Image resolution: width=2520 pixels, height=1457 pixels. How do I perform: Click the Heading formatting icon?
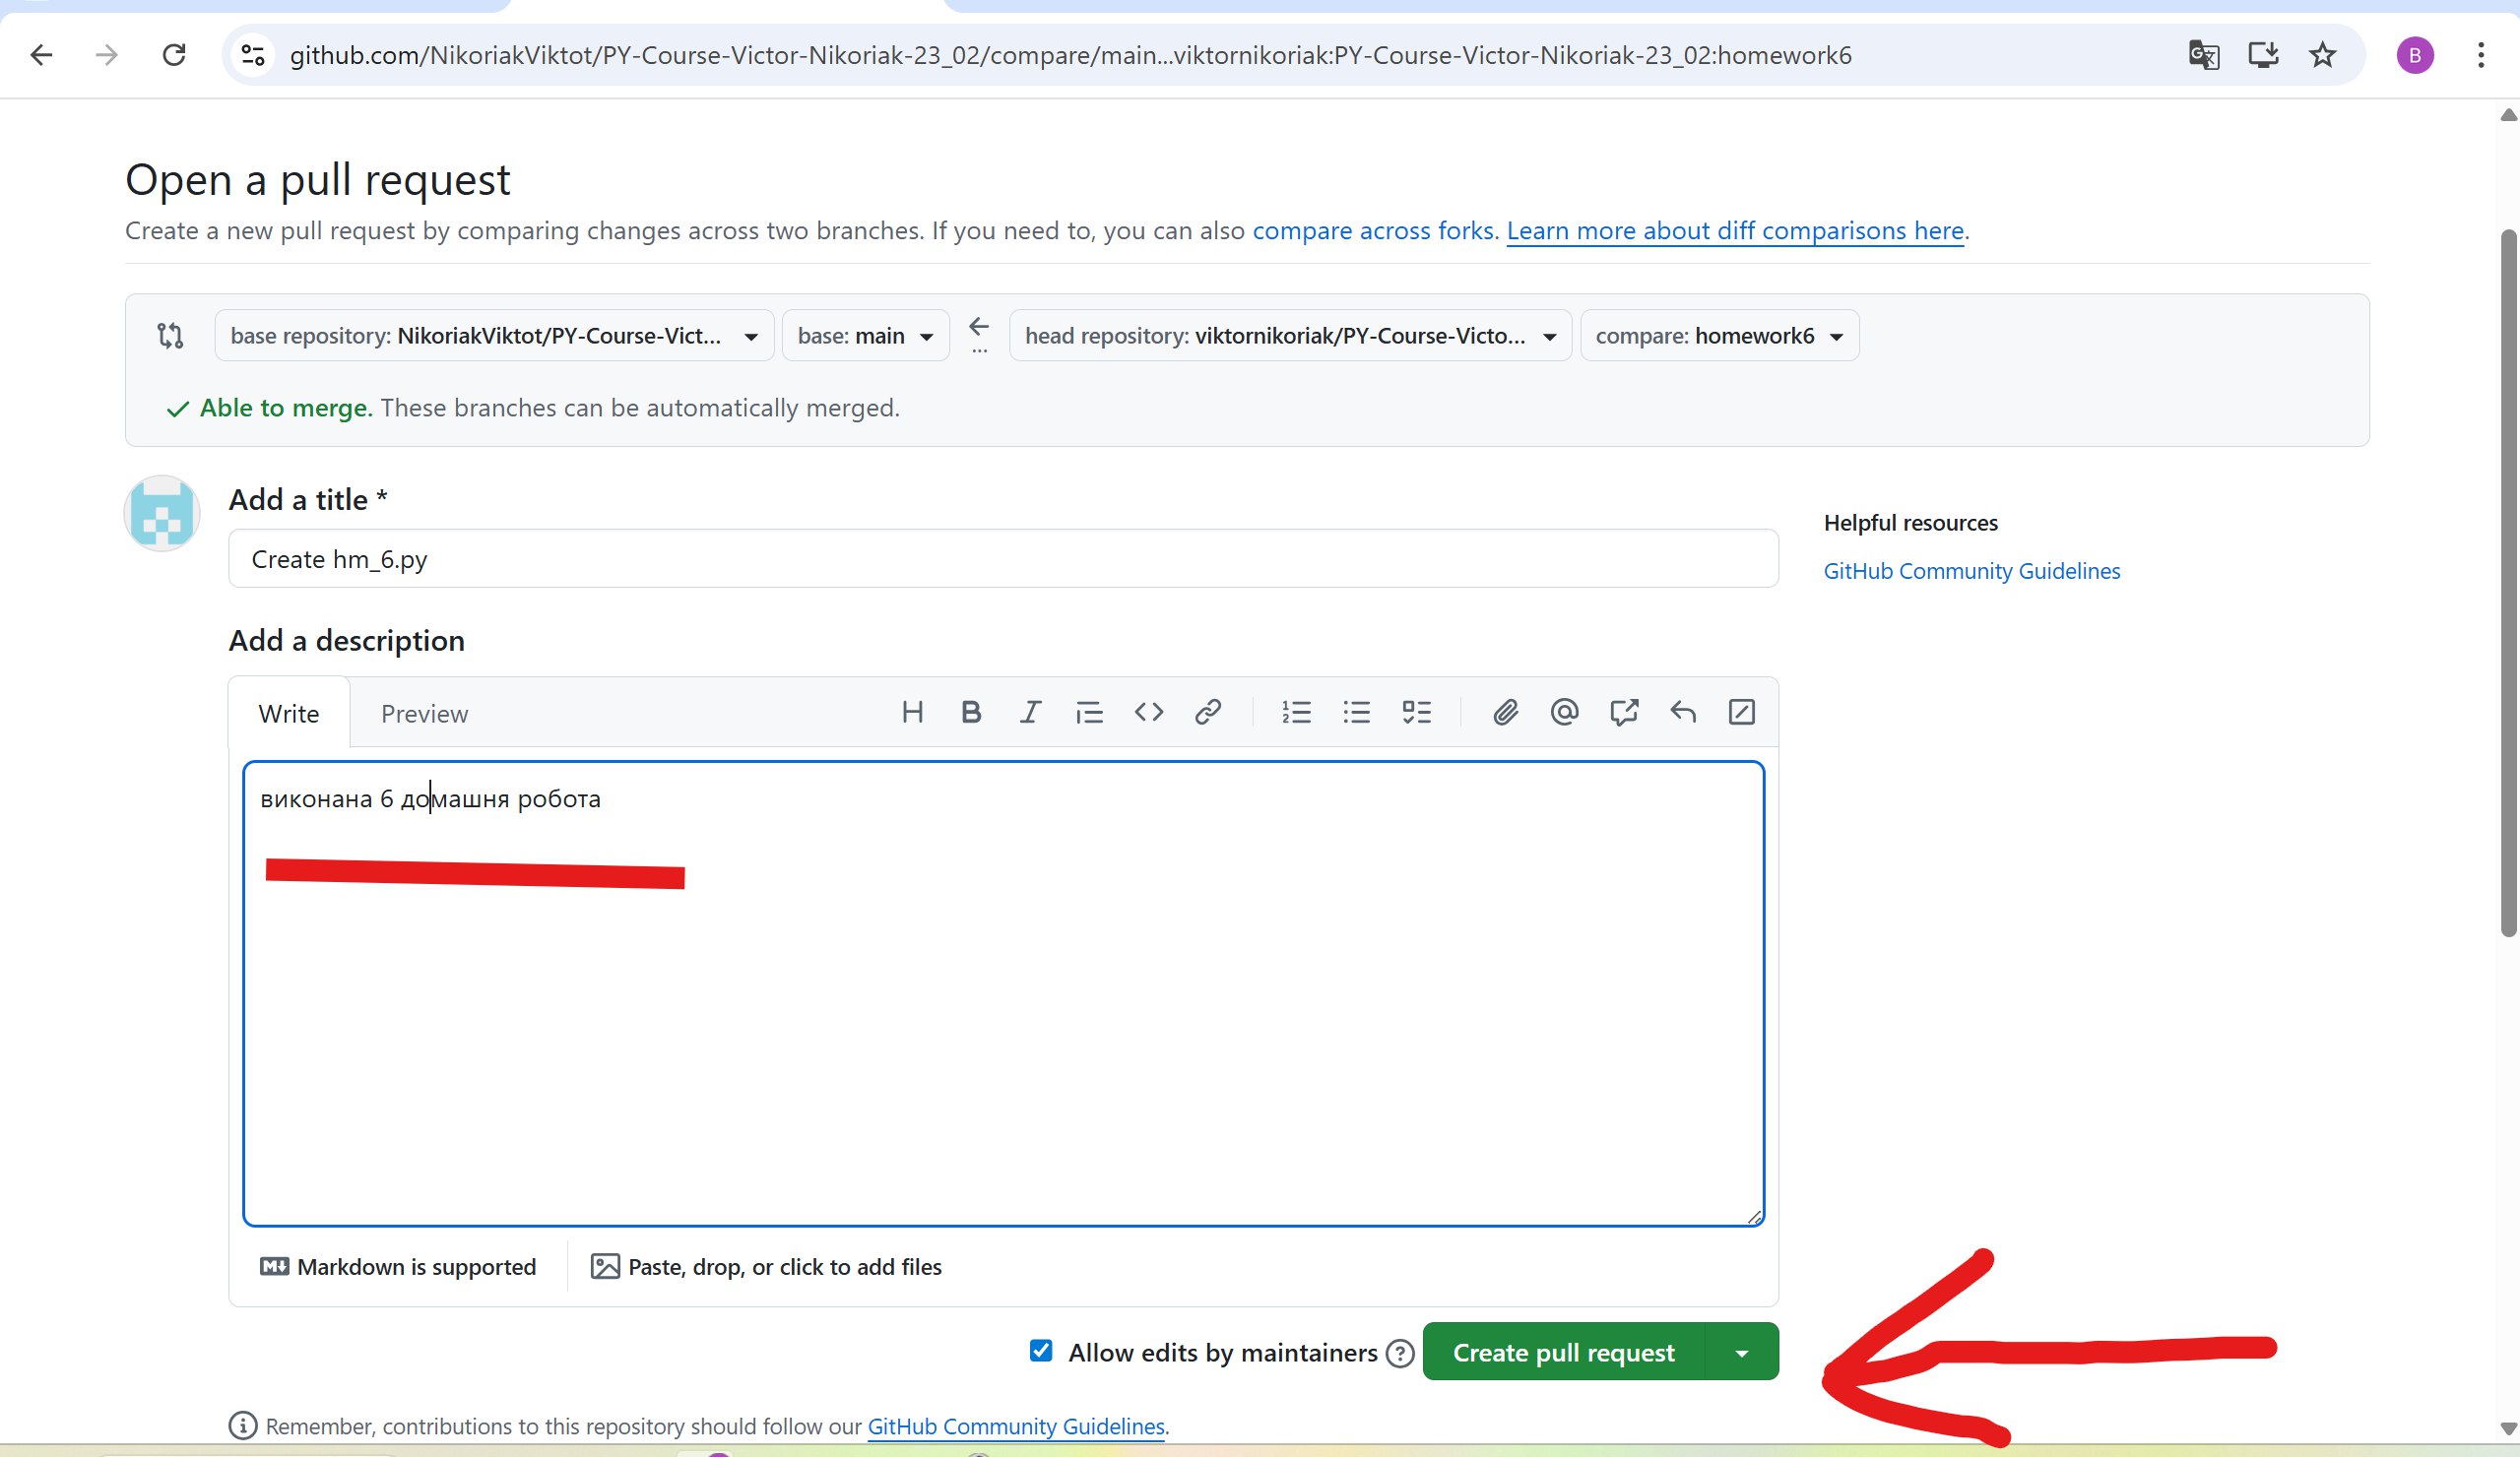click(x=912, y=712)
